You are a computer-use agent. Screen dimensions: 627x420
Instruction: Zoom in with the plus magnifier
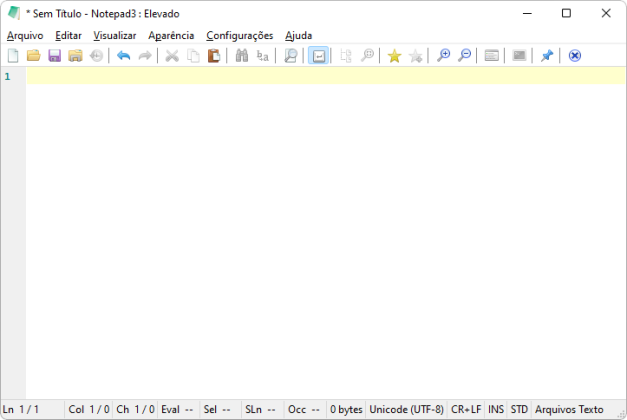point(443,56)
